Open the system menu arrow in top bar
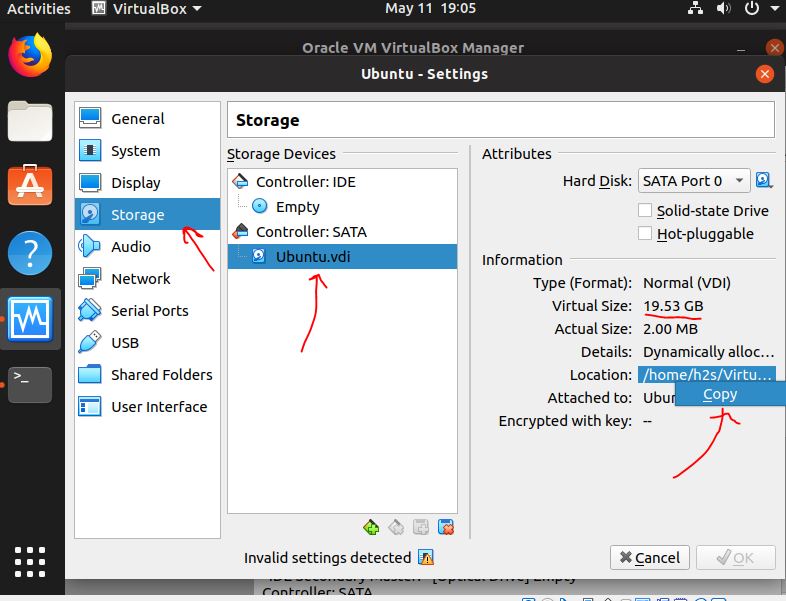Image resolution: width=786 pixels, height=601 pixels. [774, 8]
